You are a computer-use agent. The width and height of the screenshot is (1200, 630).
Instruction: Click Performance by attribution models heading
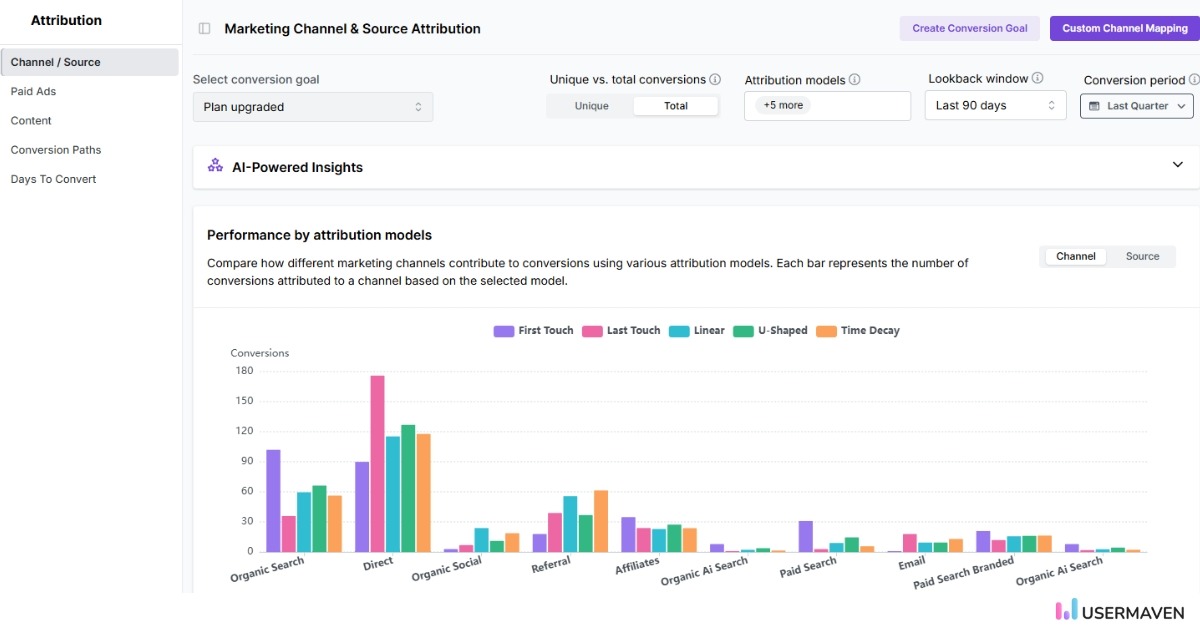(x=319, y=235)
